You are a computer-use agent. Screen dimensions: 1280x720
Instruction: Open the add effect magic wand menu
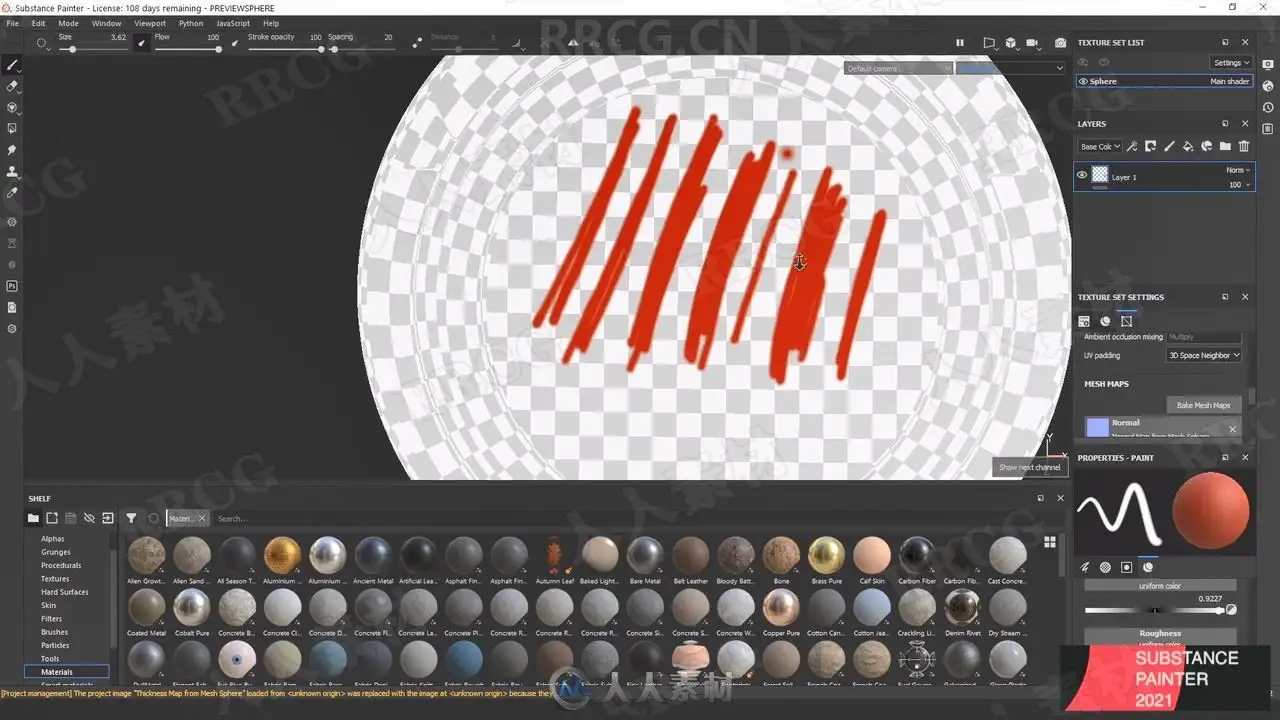[1132, 146]
